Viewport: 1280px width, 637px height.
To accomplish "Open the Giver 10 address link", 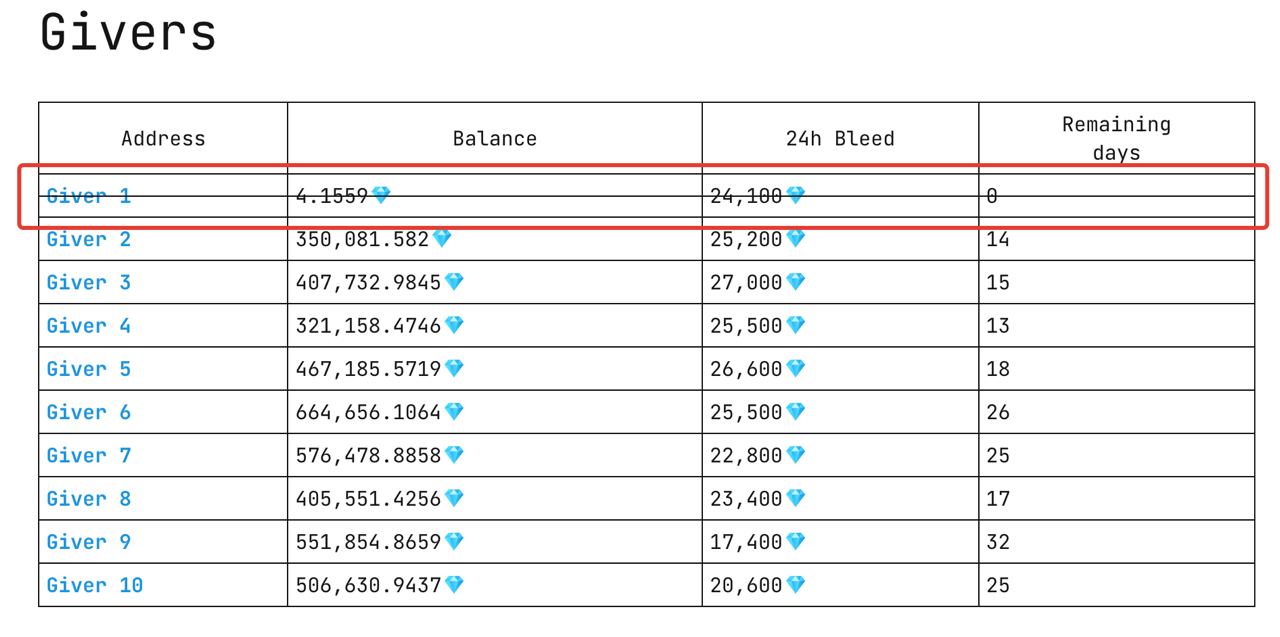I will (95, 585).
